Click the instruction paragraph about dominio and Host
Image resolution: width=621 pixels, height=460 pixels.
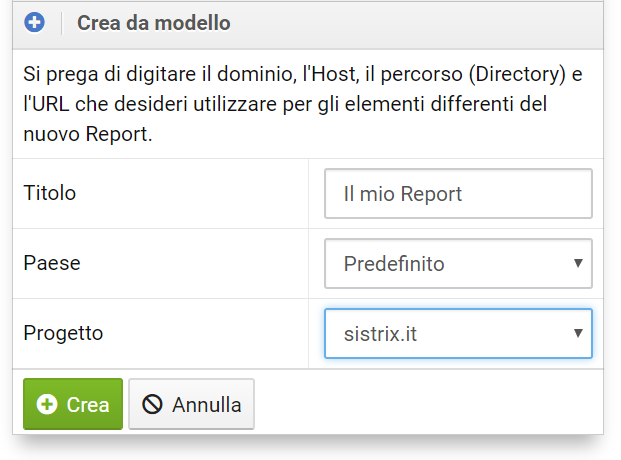[x=302, y=103]
